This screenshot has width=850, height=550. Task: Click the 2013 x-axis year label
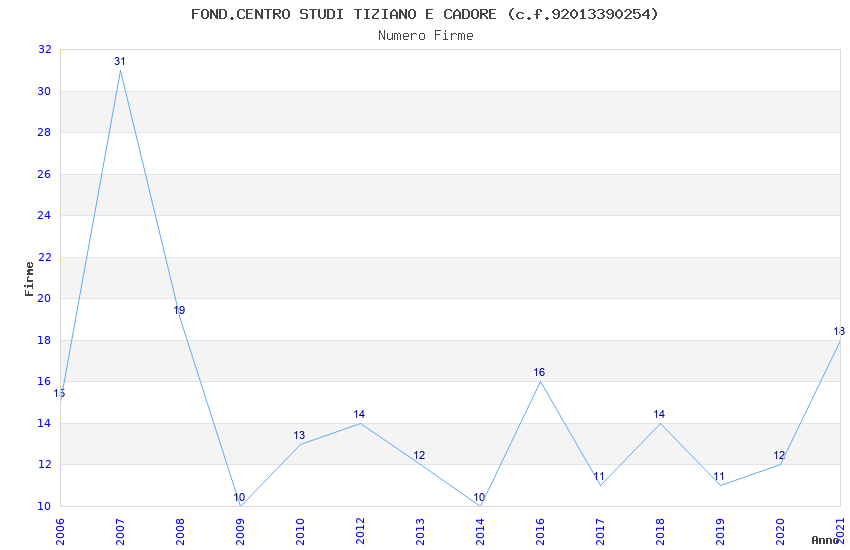[420, 531]
